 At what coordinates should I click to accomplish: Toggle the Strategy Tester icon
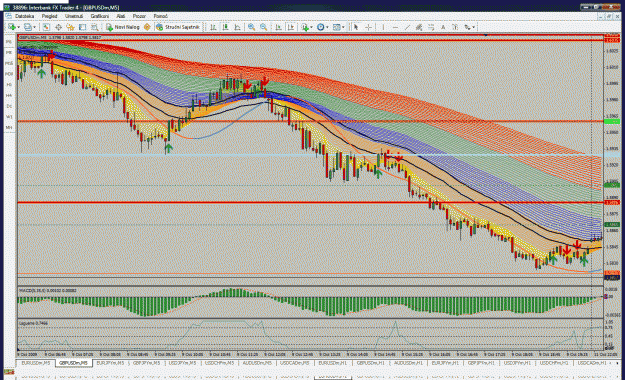94,27
